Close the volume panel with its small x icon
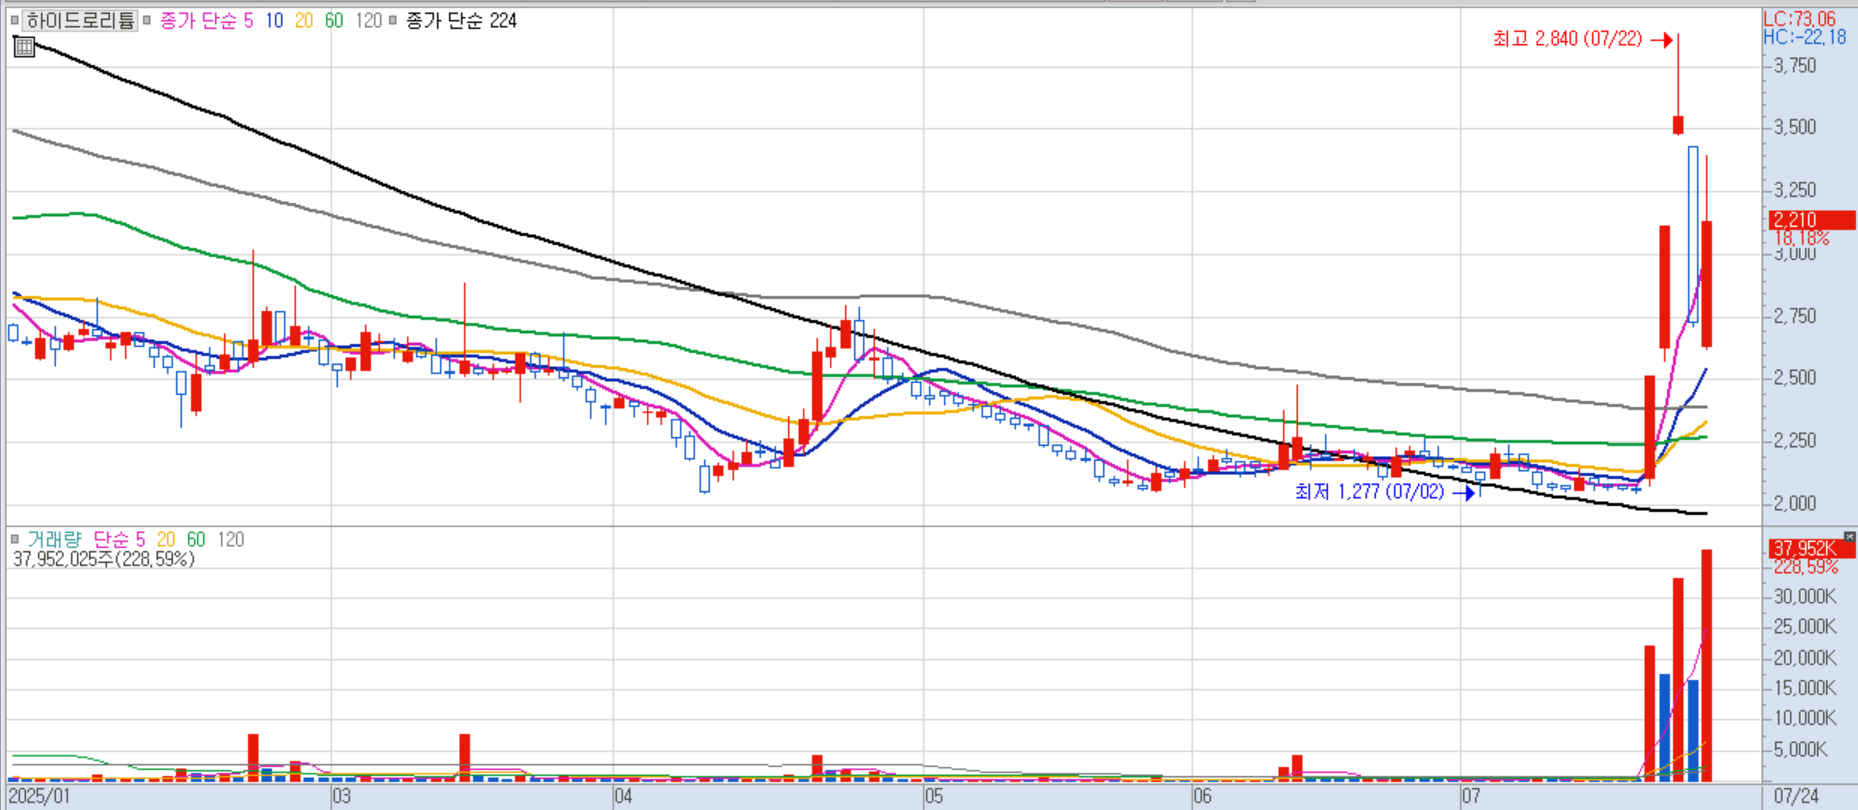The width and height of the screenshot is (1858, 810). point(1849,537)
